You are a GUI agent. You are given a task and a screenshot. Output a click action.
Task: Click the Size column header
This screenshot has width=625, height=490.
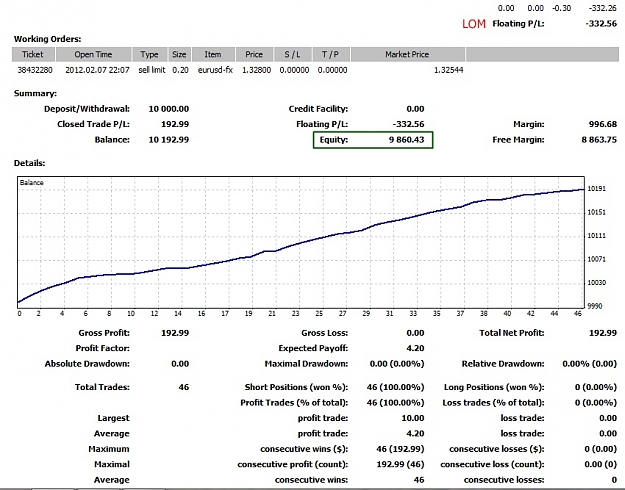point(179,54)
